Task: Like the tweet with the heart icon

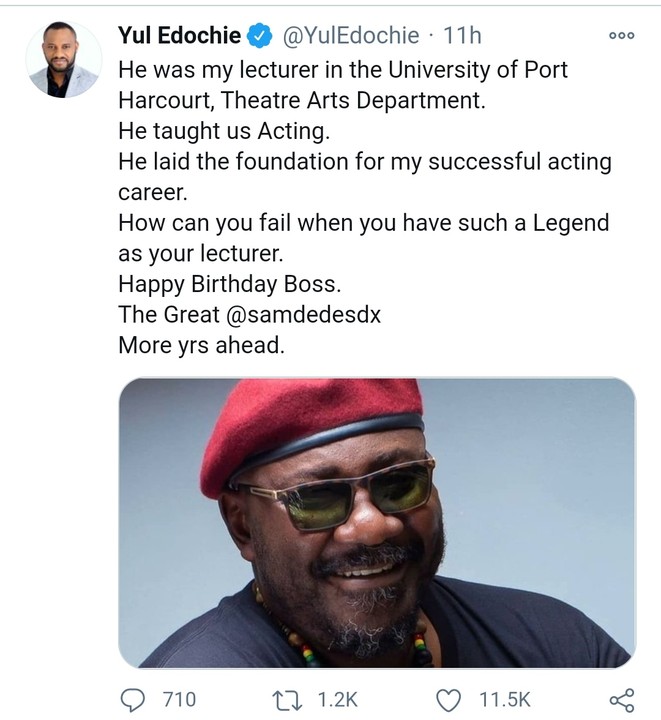Action: [452, 699]
